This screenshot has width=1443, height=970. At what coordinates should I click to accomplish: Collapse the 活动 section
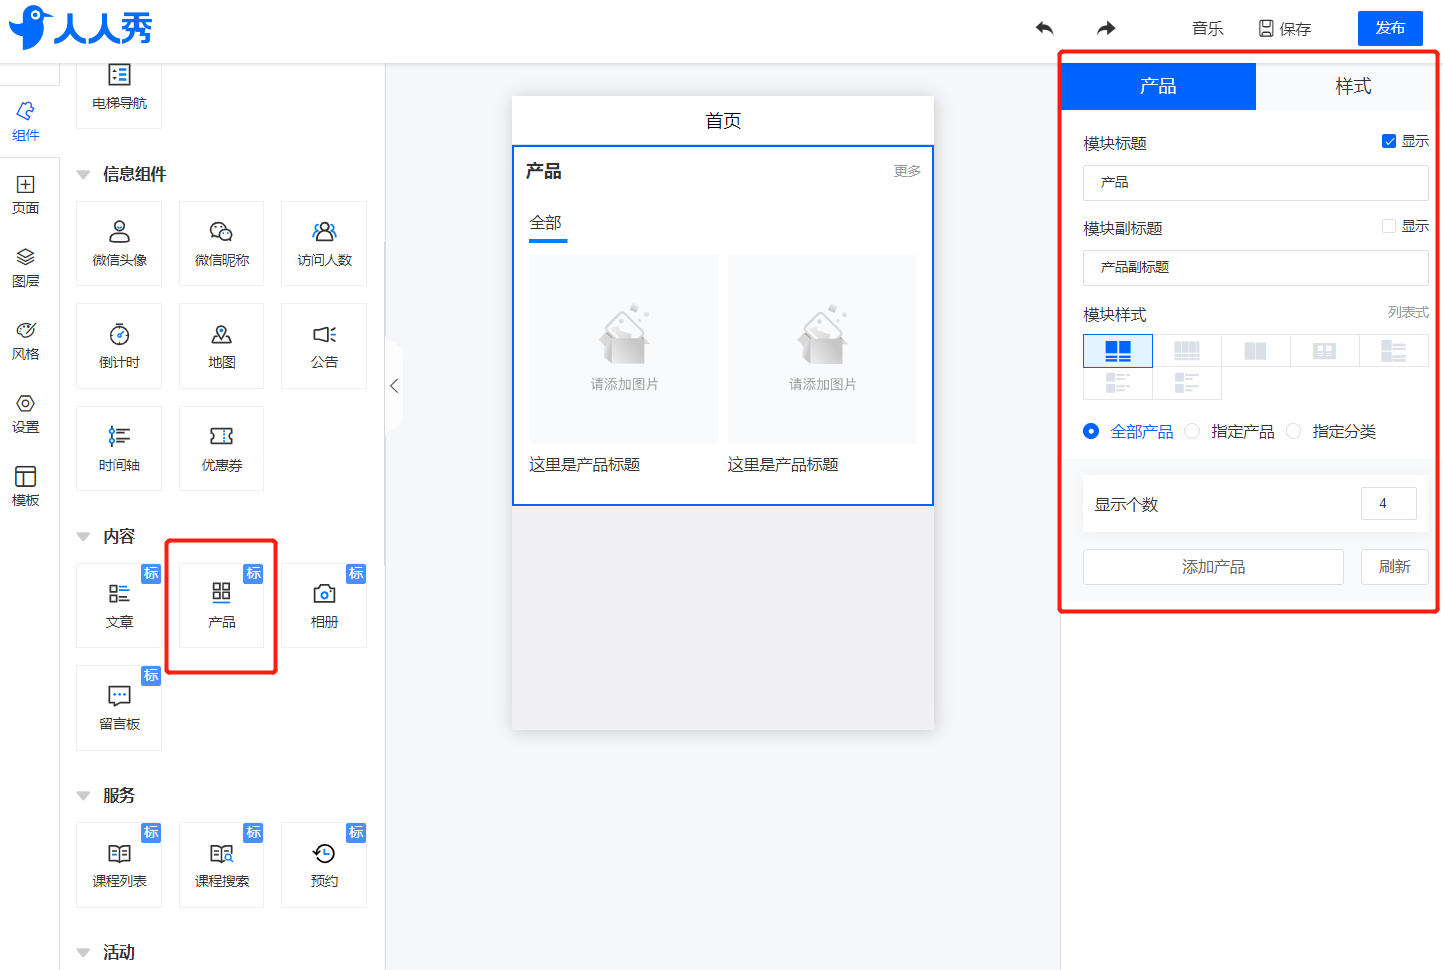pyautogui.click(x=84, y=953)
